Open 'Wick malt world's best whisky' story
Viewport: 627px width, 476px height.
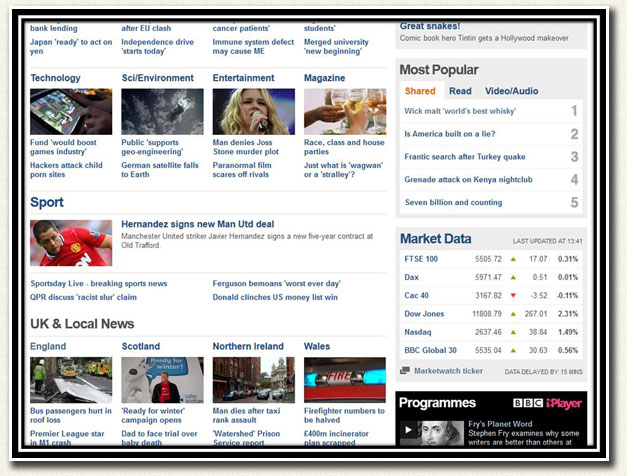coord(460,111)
